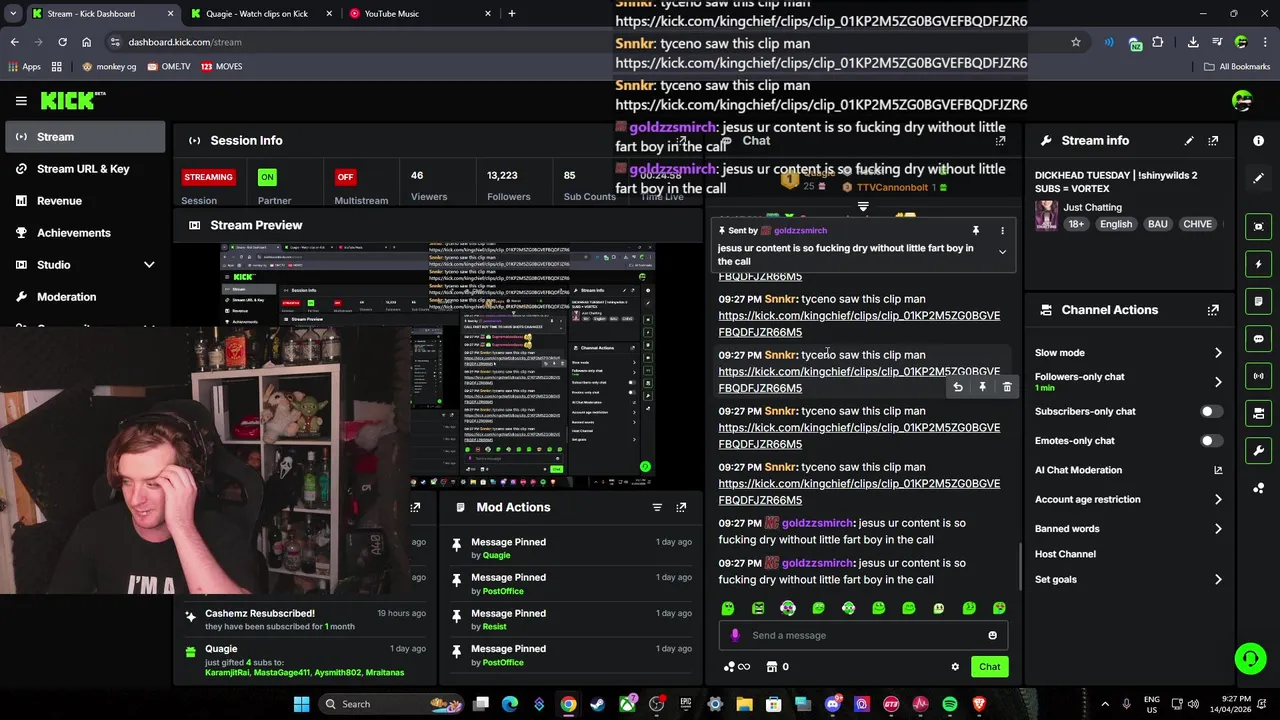Open Discord from the taskbar
The width and height of the screenshot is (1280, 720).
832,704
